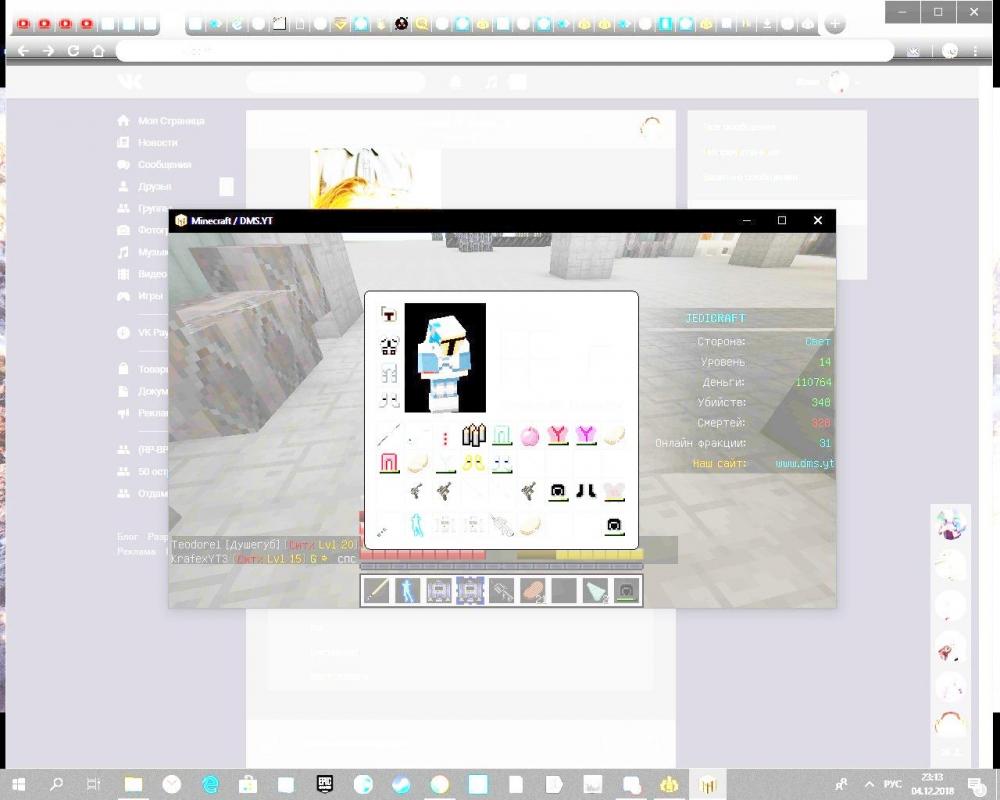Reload the page with browser refresh button

coord(73,50)
